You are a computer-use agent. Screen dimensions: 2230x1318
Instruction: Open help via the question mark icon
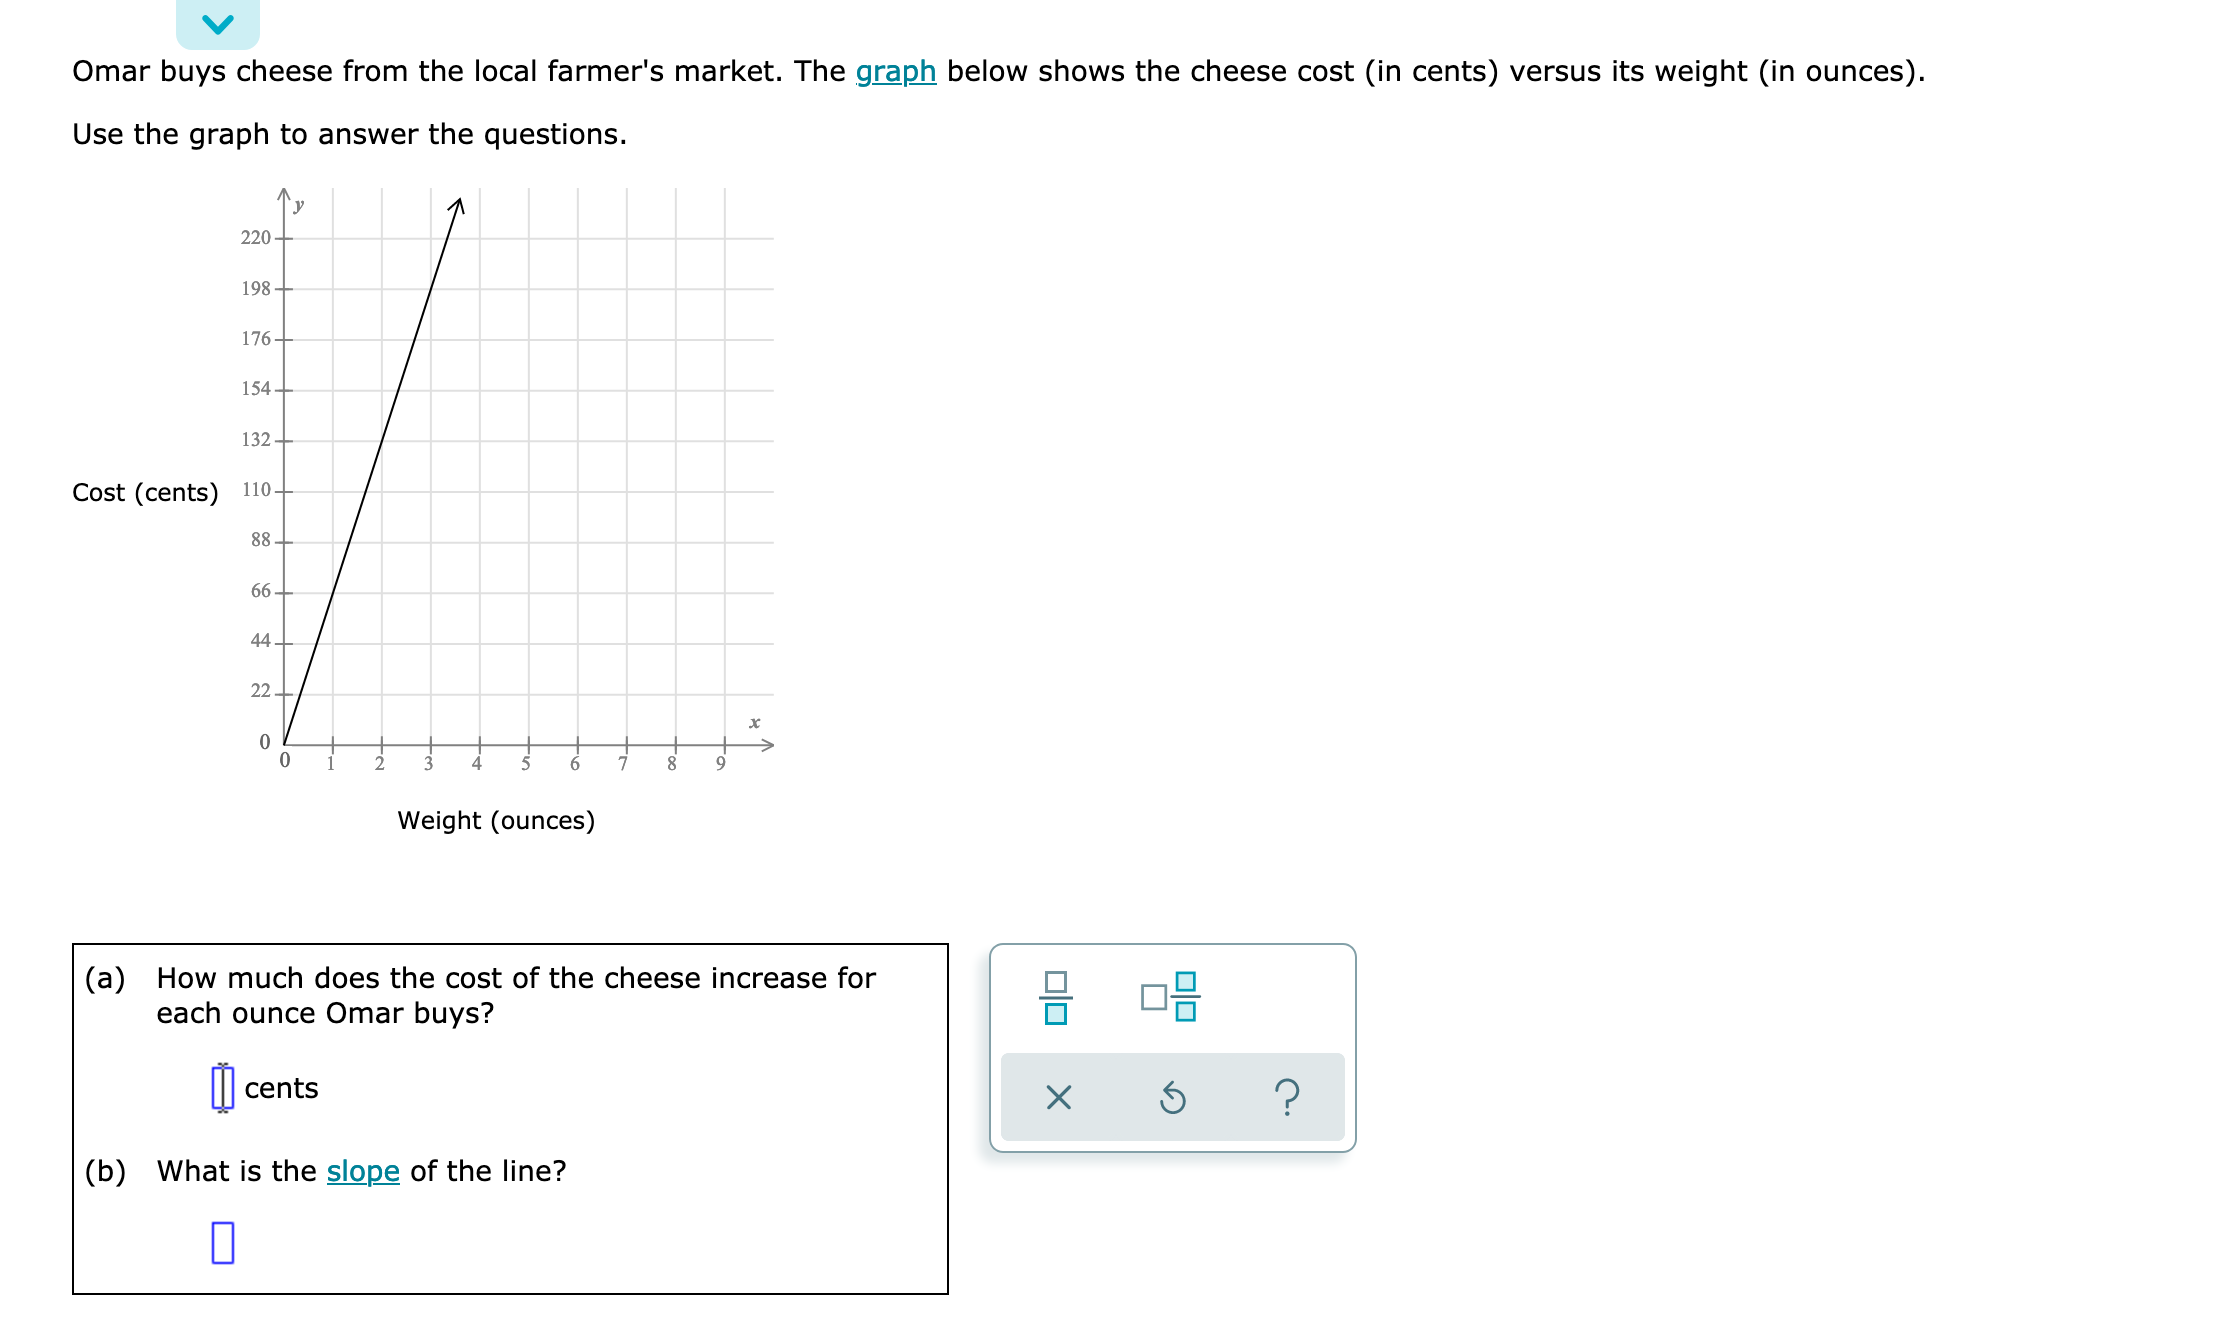(x=1285, y=1099)
